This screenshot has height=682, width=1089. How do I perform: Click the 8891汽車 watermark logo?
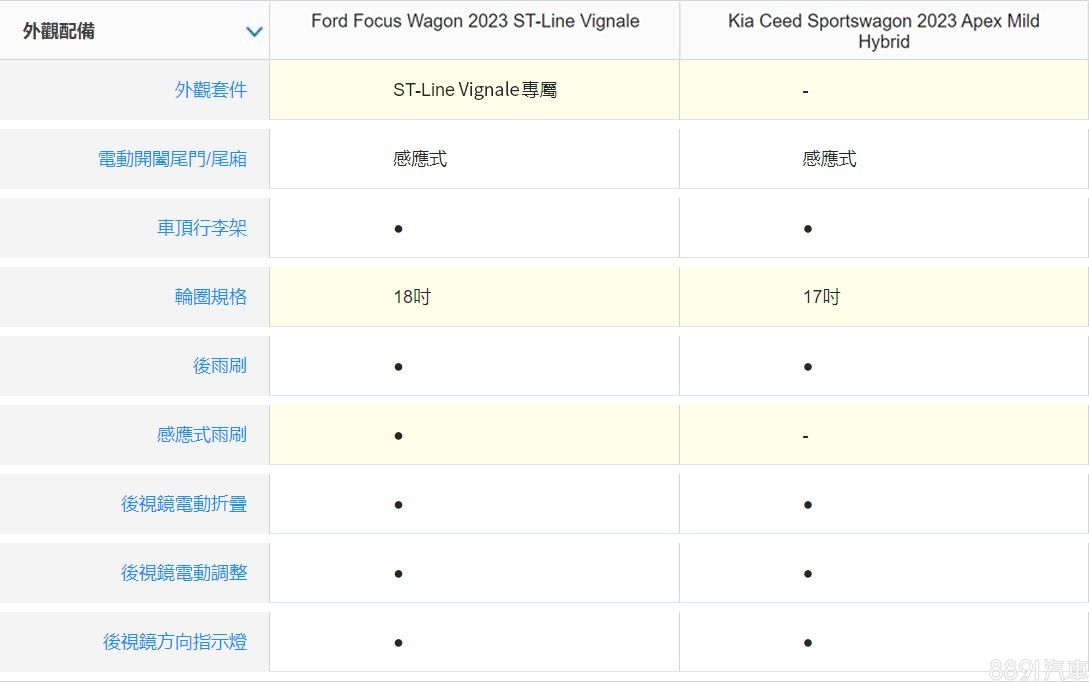1036,669
